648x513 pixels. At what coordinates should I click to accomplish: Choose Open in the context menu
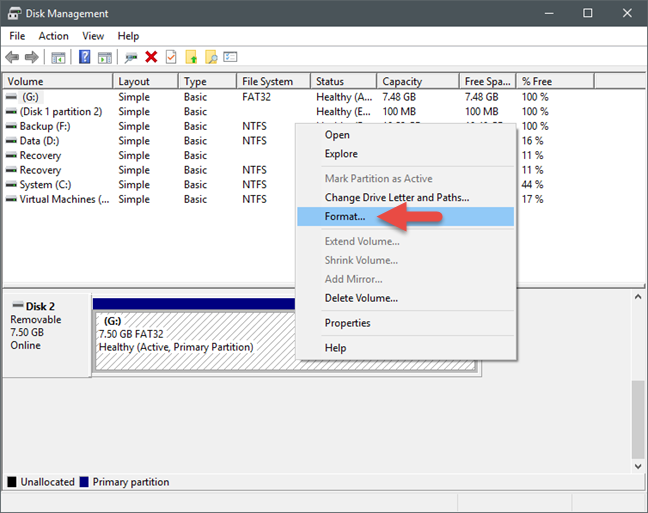coord(405,135)
